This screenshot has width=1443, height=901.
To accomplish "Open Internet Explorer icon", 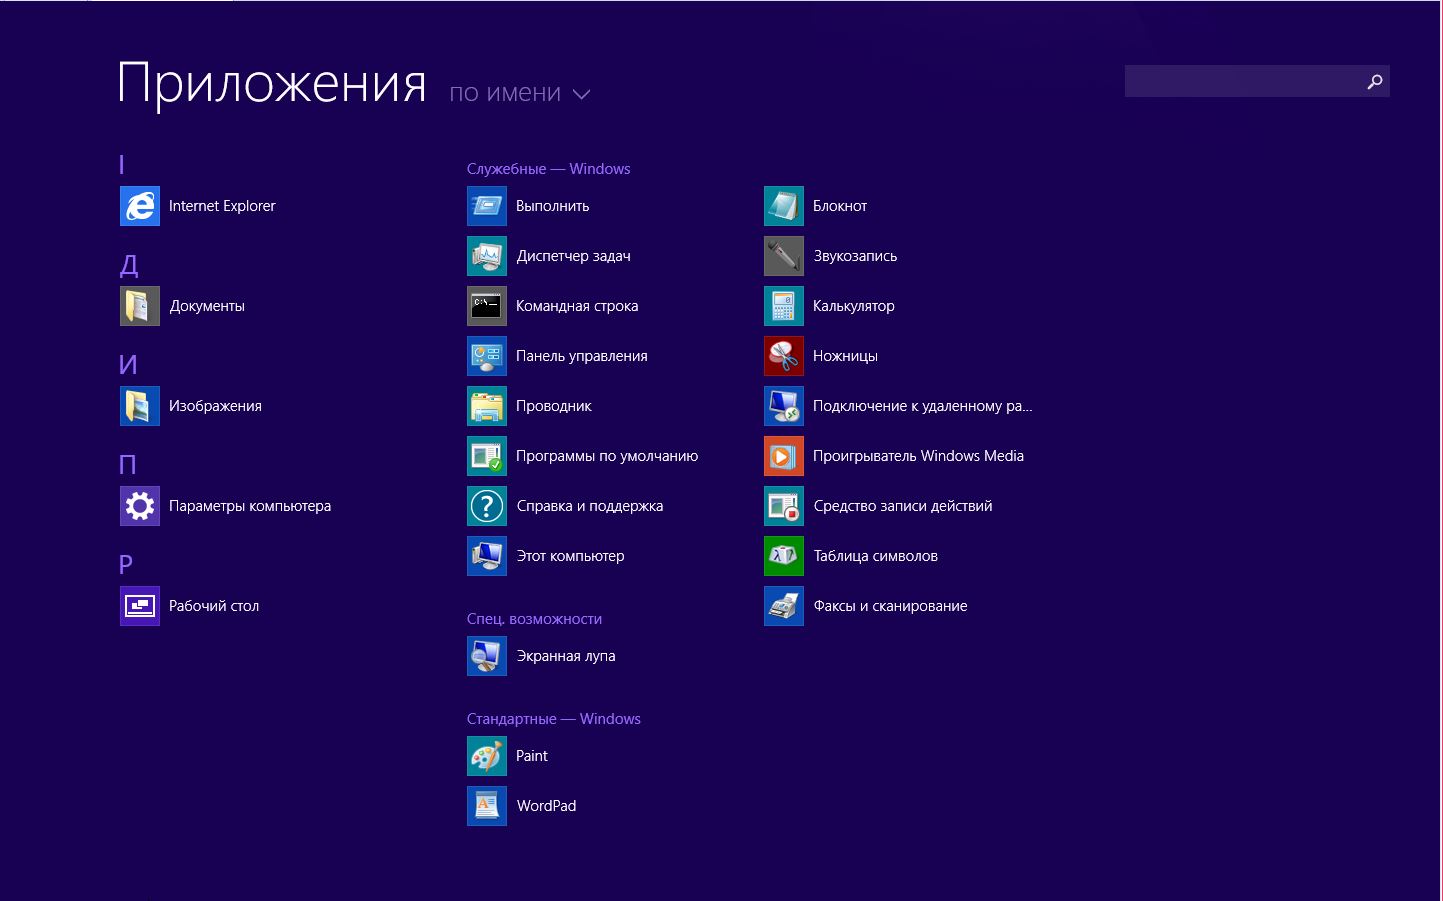I will 140,206.
